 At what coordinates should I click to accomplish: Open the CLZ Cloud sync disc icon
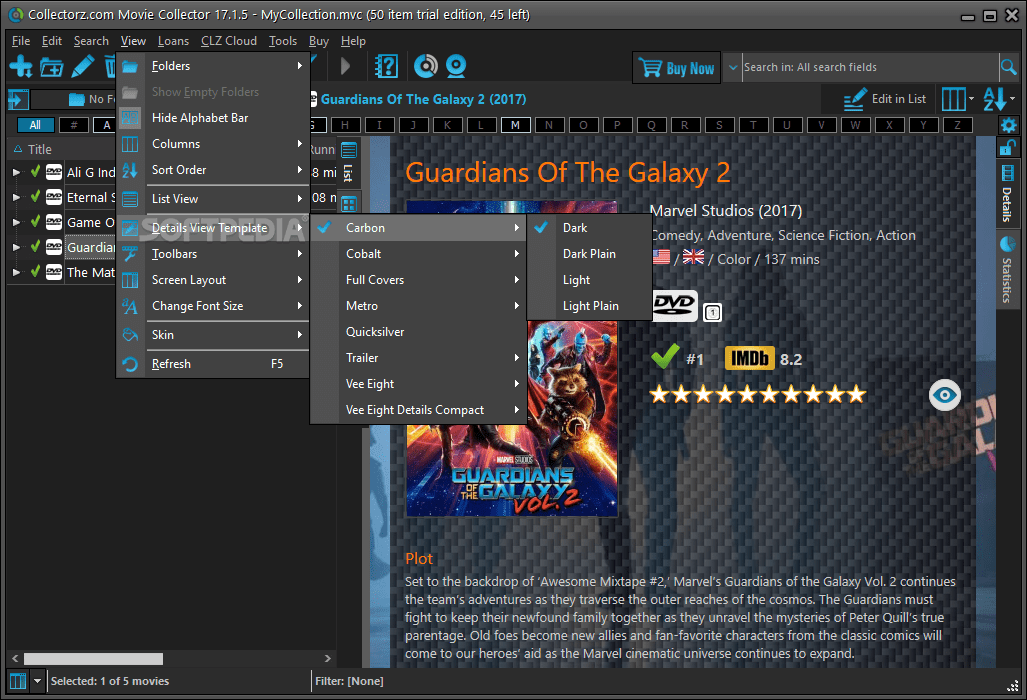click(425, 66)
